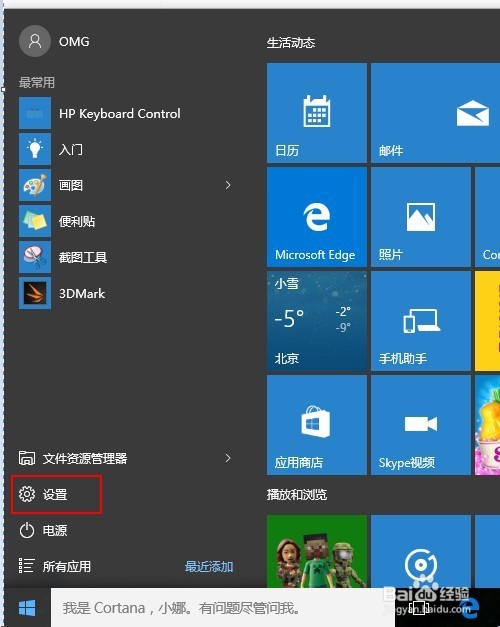This screenshot has width=500, height=627.
Task: Click the 电源 menu entry text
Action: (x=55, y=531)
